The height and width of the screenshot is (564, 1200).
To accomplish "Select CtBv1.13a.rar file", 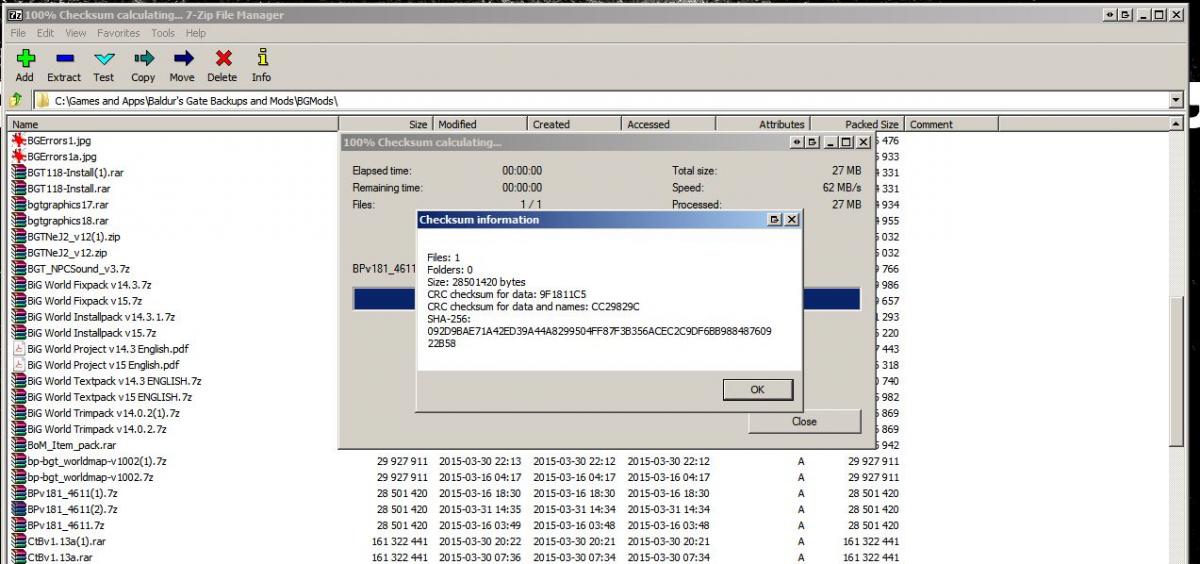I will (x=60, y=557).
